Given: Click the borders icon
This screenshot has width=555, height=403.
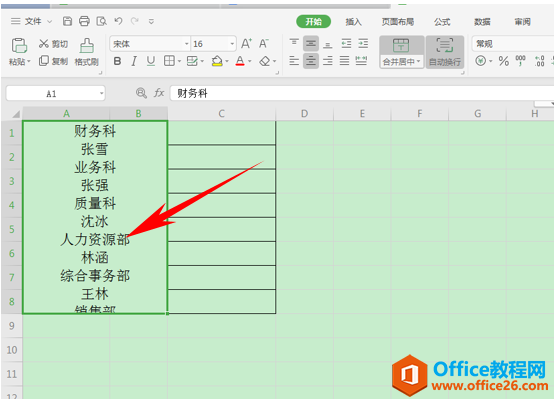Looking at the screenshot, I should coord(169,61).
